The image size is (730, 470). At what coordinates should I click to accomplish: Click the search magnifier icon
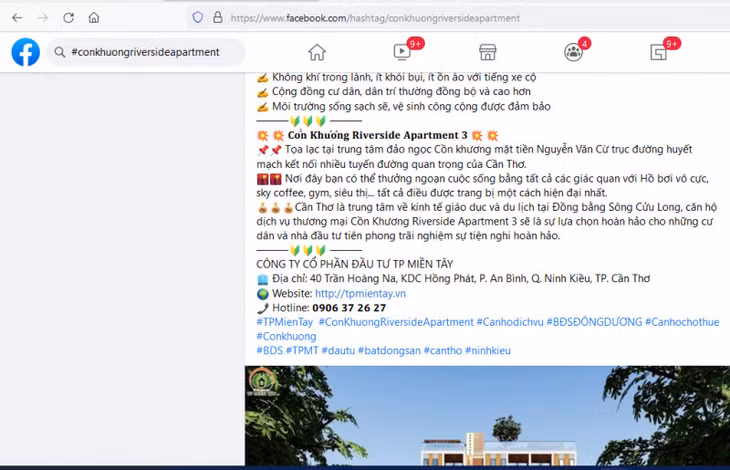tap(60, 52)
